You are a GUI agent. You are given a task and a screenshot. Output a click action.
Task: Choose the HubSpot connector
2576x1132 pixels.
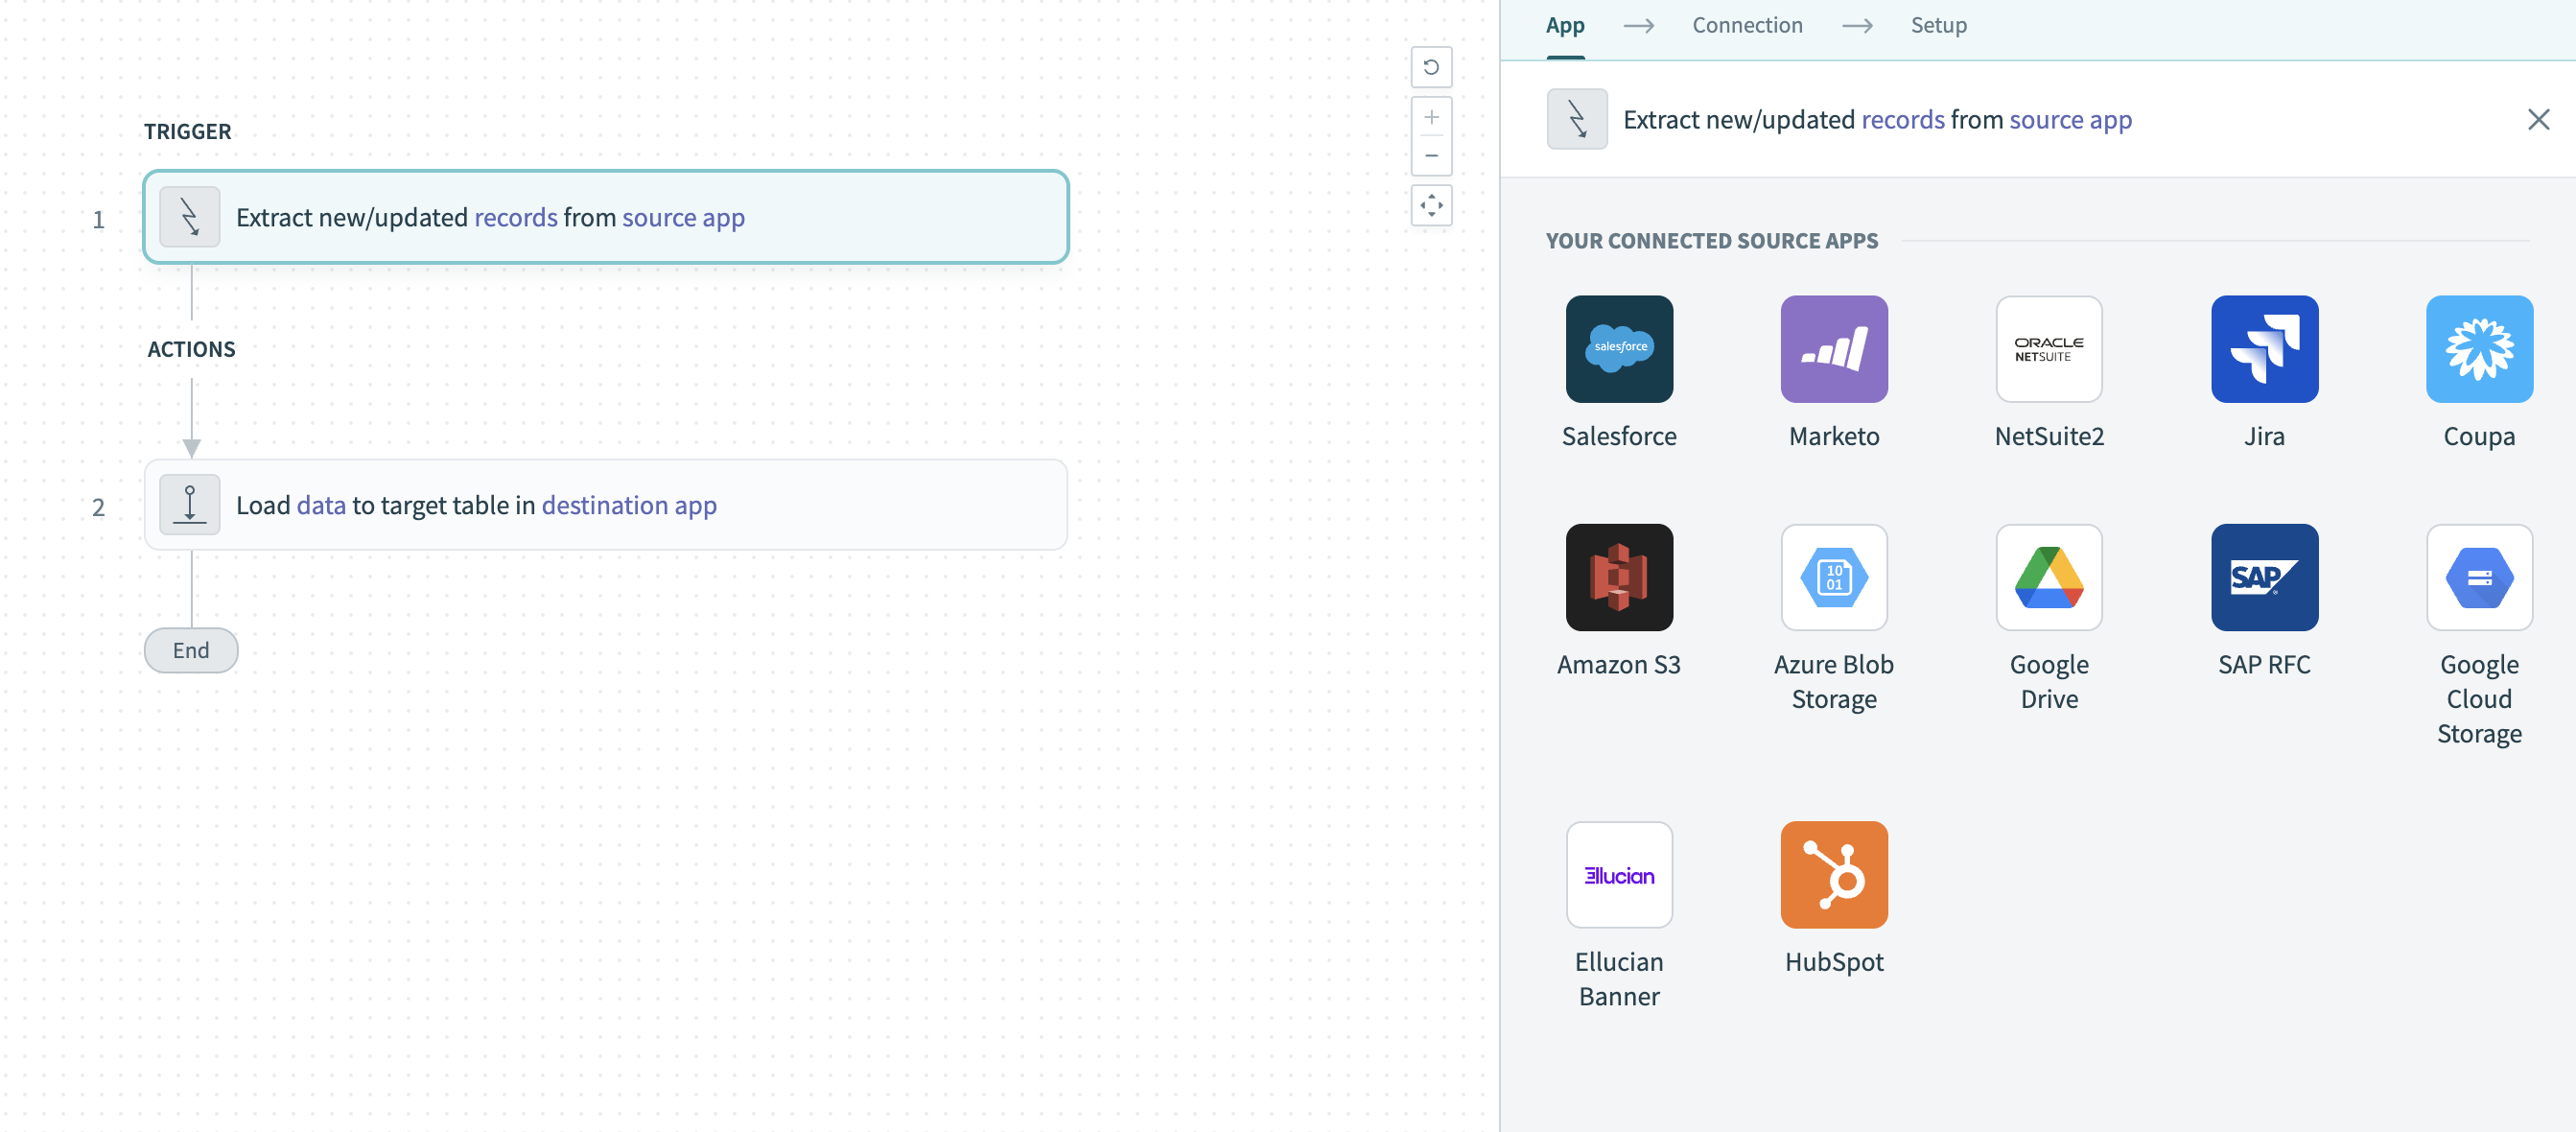coord(1833,895)
